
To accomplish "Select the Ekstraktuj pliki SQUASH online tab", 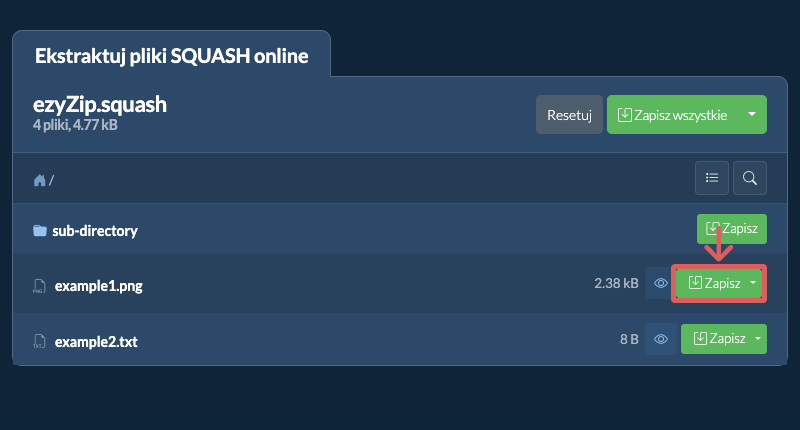I will (171, 56).
